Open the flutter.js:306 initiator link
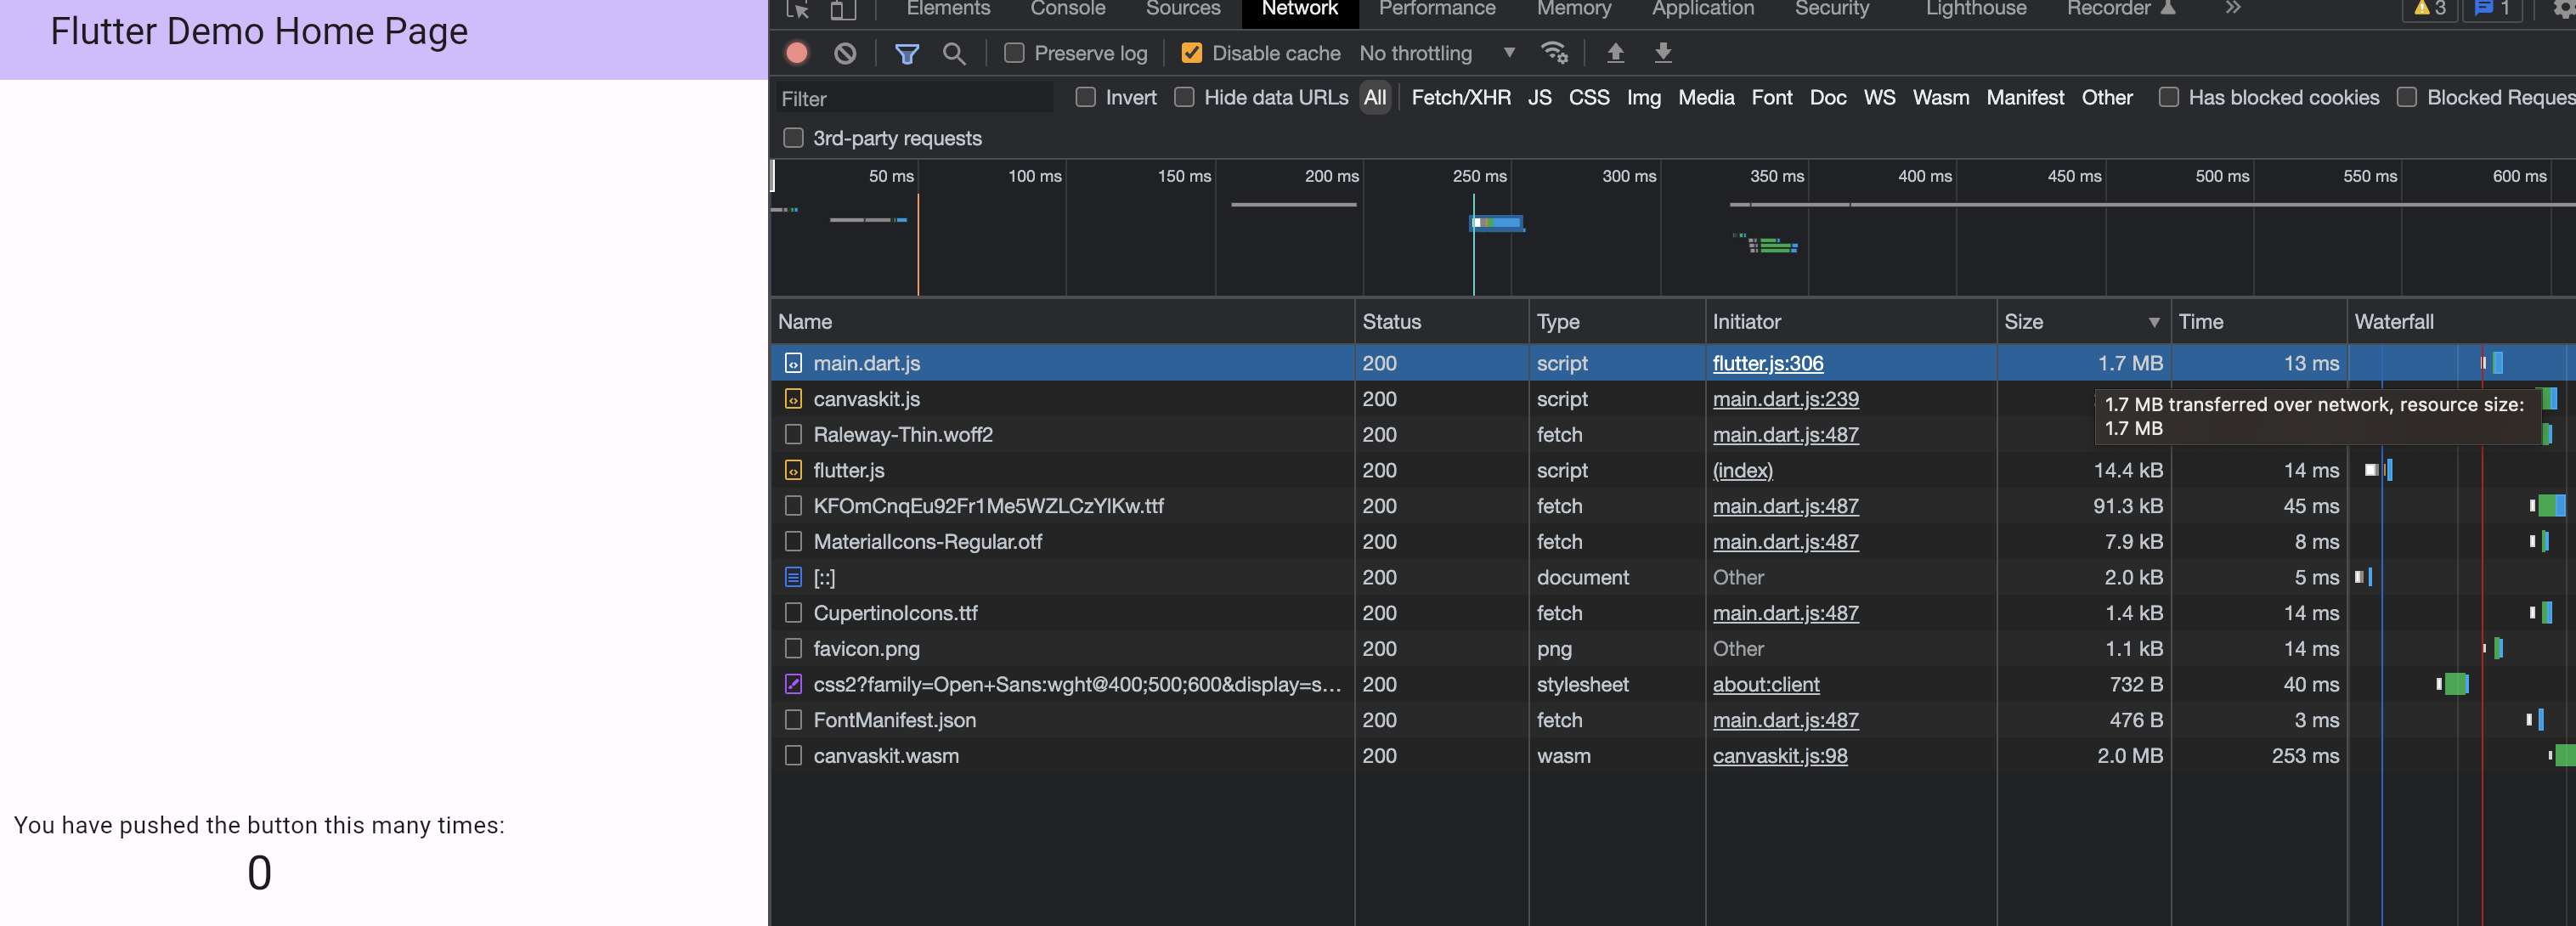2576x926 pixels. [x=1767, y=364]
